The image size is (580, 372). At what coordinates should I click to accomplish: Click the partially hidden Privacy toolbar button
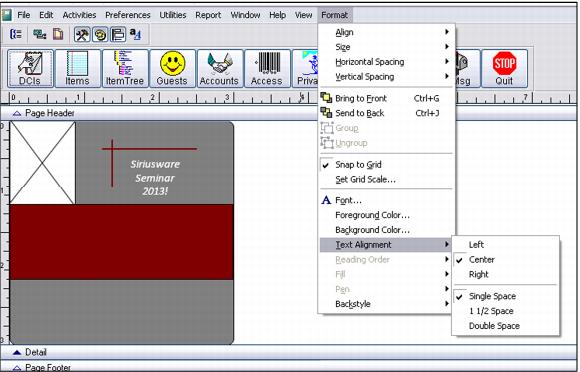pos(306,69)
